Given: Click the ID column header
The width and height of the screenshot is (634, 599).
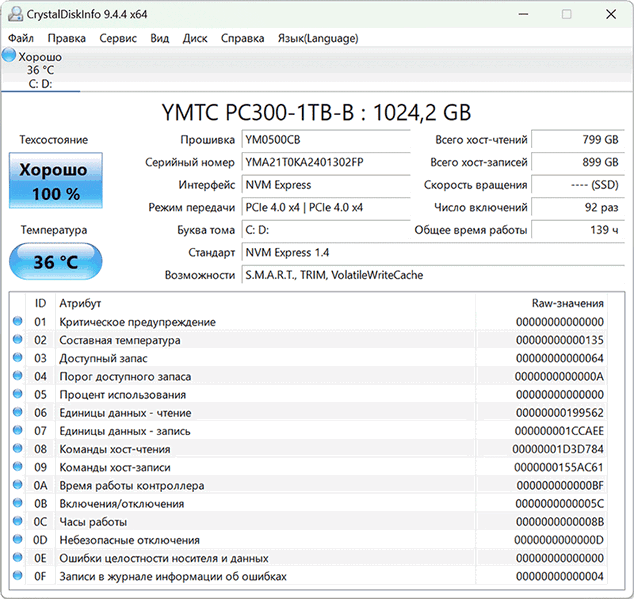Looking at the screenshot, I should pyautogui.click(x=40, y=303).
